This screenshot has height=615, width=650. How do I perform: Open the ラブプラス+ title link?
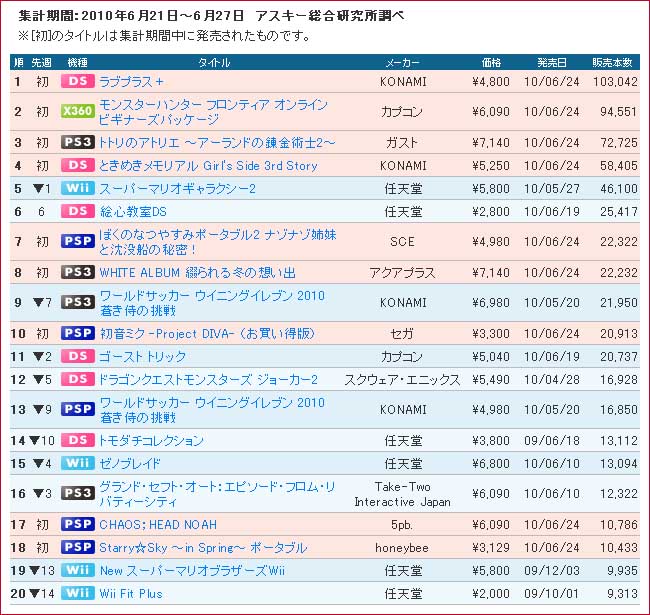pos(131,82)
